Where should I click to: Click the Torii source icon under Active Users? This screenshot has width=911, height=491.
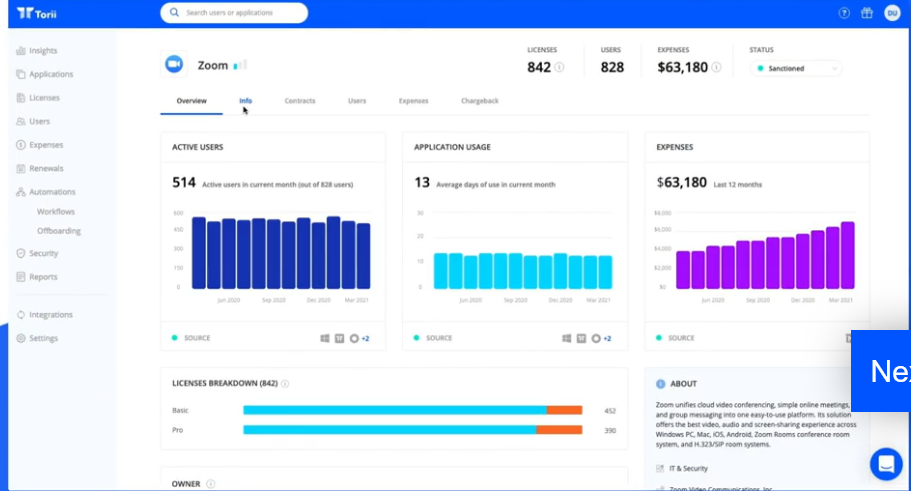pyautogui.click(x=339, y=338)
